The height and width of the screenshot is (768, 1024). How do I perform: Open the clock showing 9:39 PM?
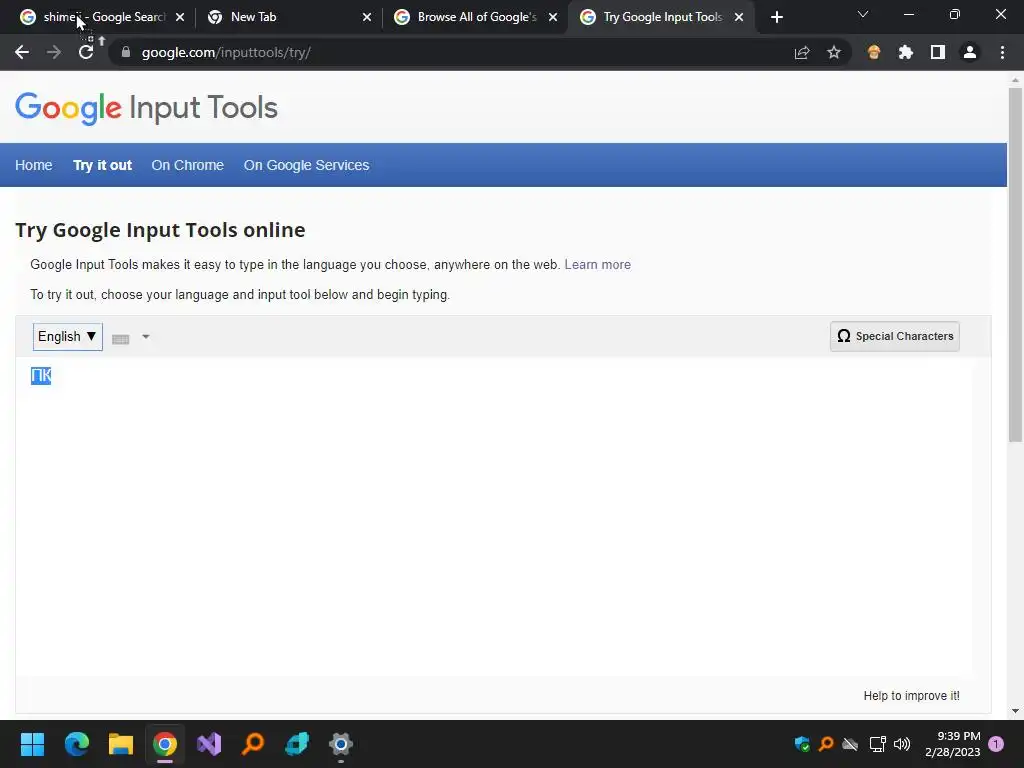[953, 744]
